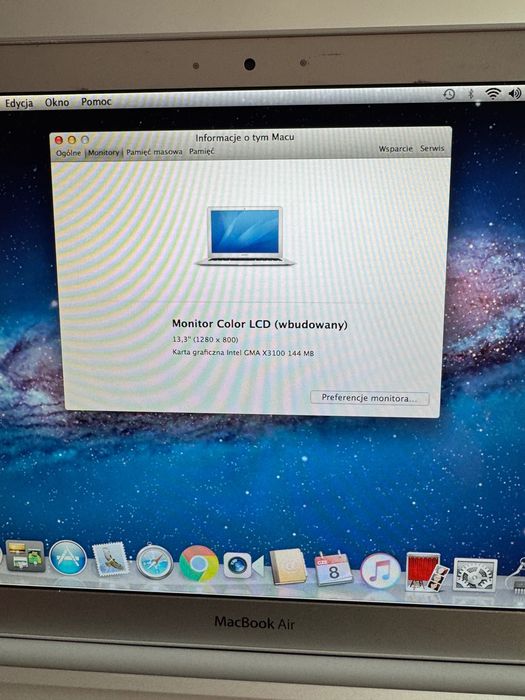Switch to the Ogólne tab
Image resolution: width=525 pixels, height=700 pixels.
pyautogui.click(x=68, y=153)
